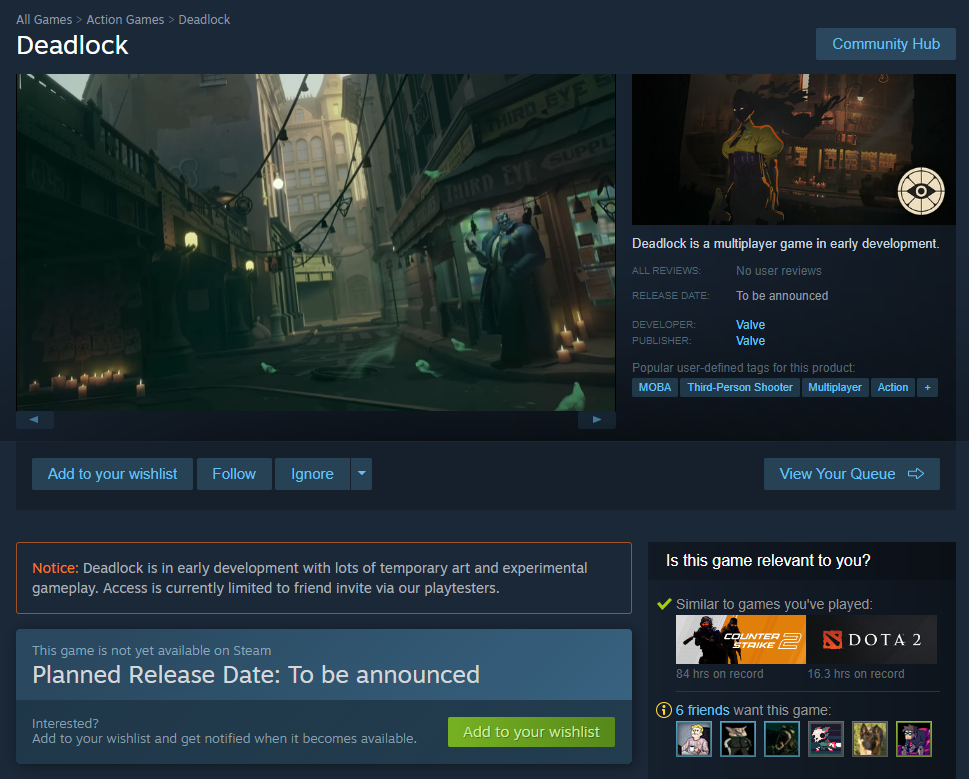Click the Ignore button

pos(312,474)
